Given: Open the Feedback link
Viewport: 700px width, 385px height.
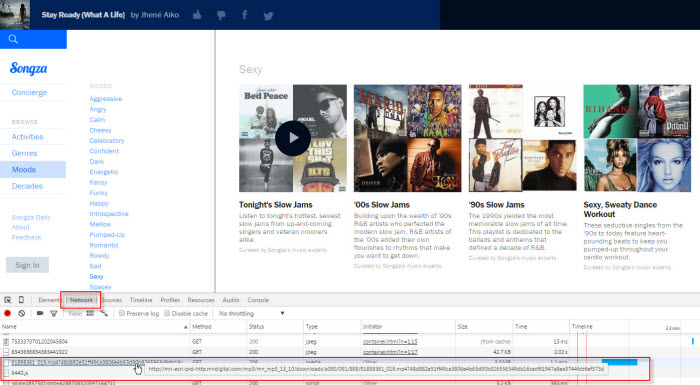Looking at the screenshot, I should tap(26, 237).
